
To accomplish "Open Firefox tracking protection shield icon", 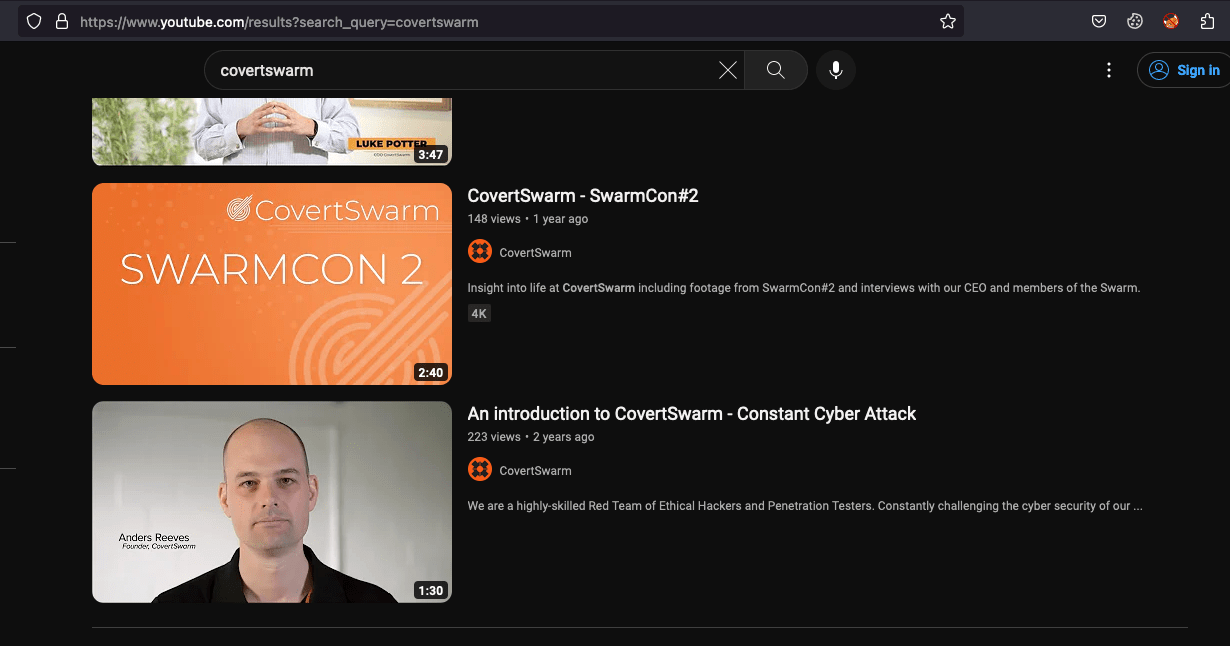I will coord(33,21).
